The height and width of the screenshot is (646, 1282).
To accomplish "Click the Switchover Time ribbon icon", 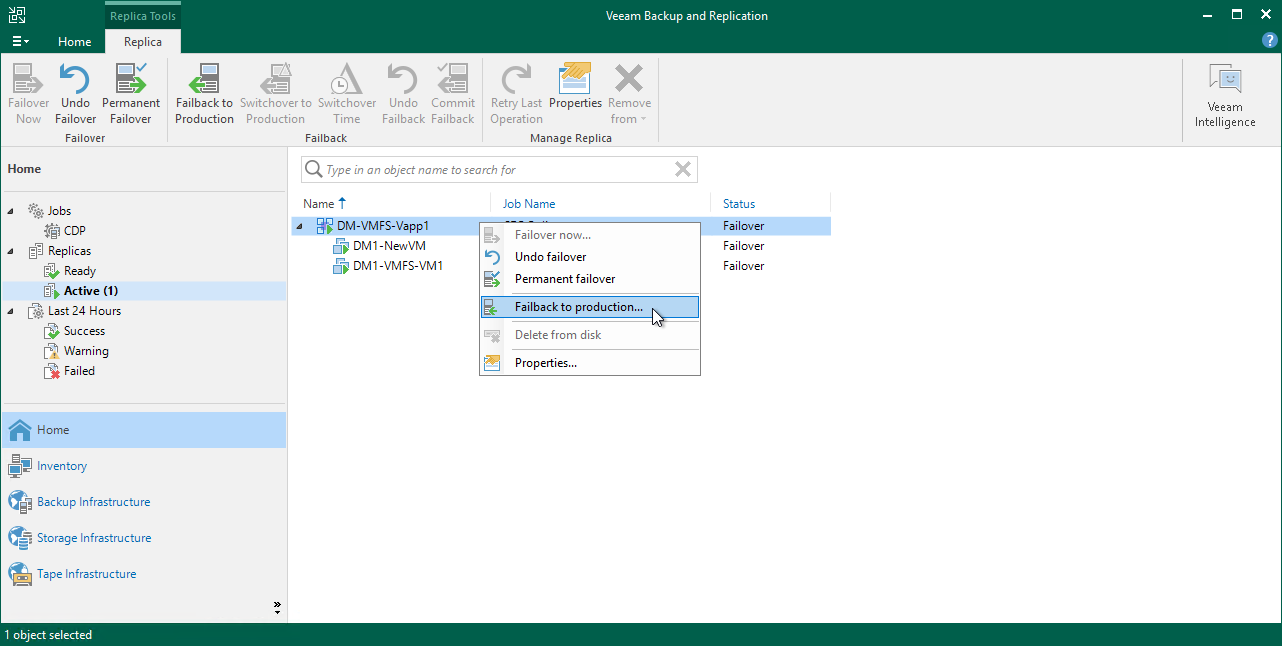I will click(x=347, y=94).
